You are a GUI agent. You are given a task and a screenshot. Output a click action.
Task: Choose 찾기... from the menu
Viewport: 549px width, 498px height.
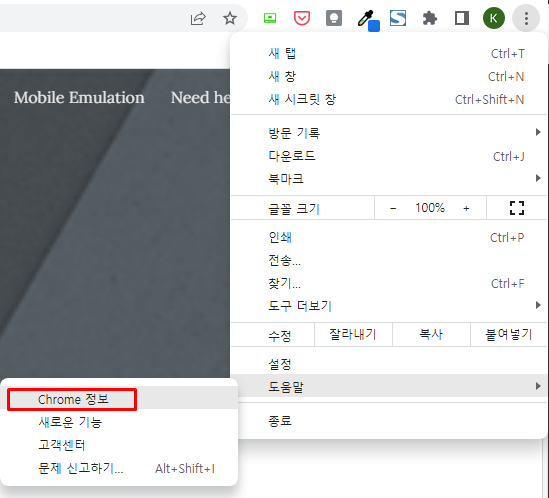tap(389, 283)
